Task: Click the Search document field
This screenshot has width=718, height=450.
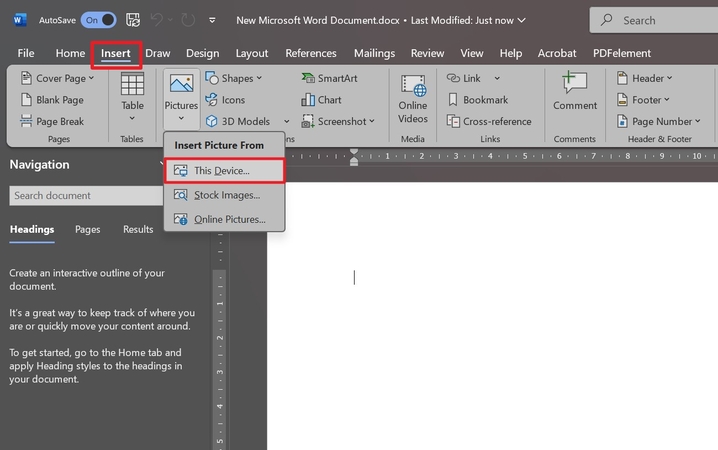Action: [x=86, y=195]
